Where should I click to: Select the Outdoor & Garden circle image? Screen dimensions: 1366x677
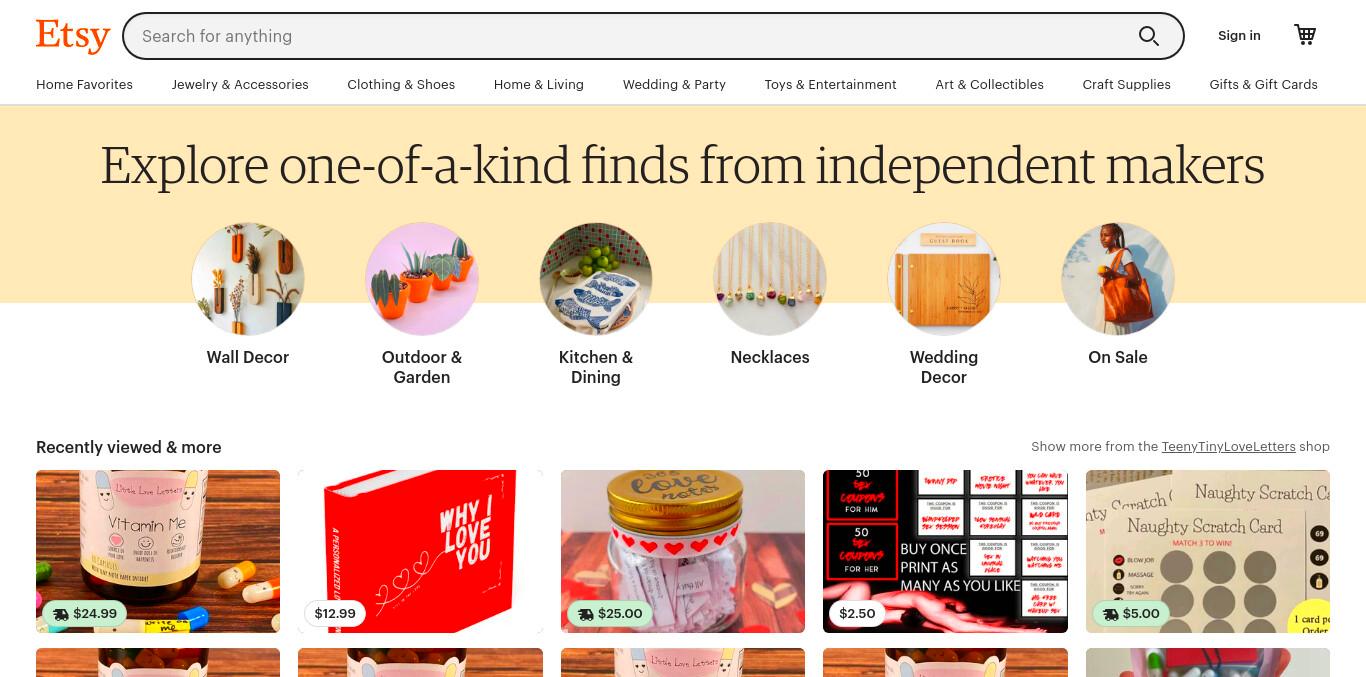coord(422,279)
